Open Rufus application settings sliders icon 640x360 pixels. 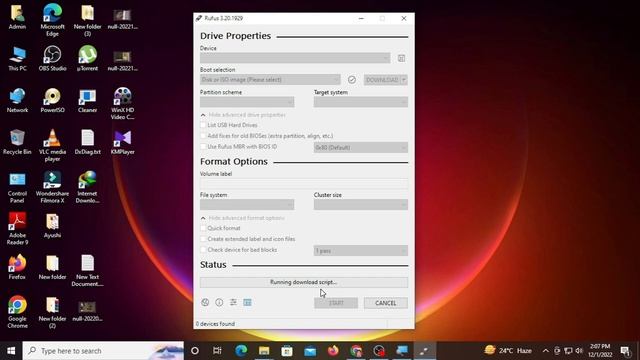point(233,302)
